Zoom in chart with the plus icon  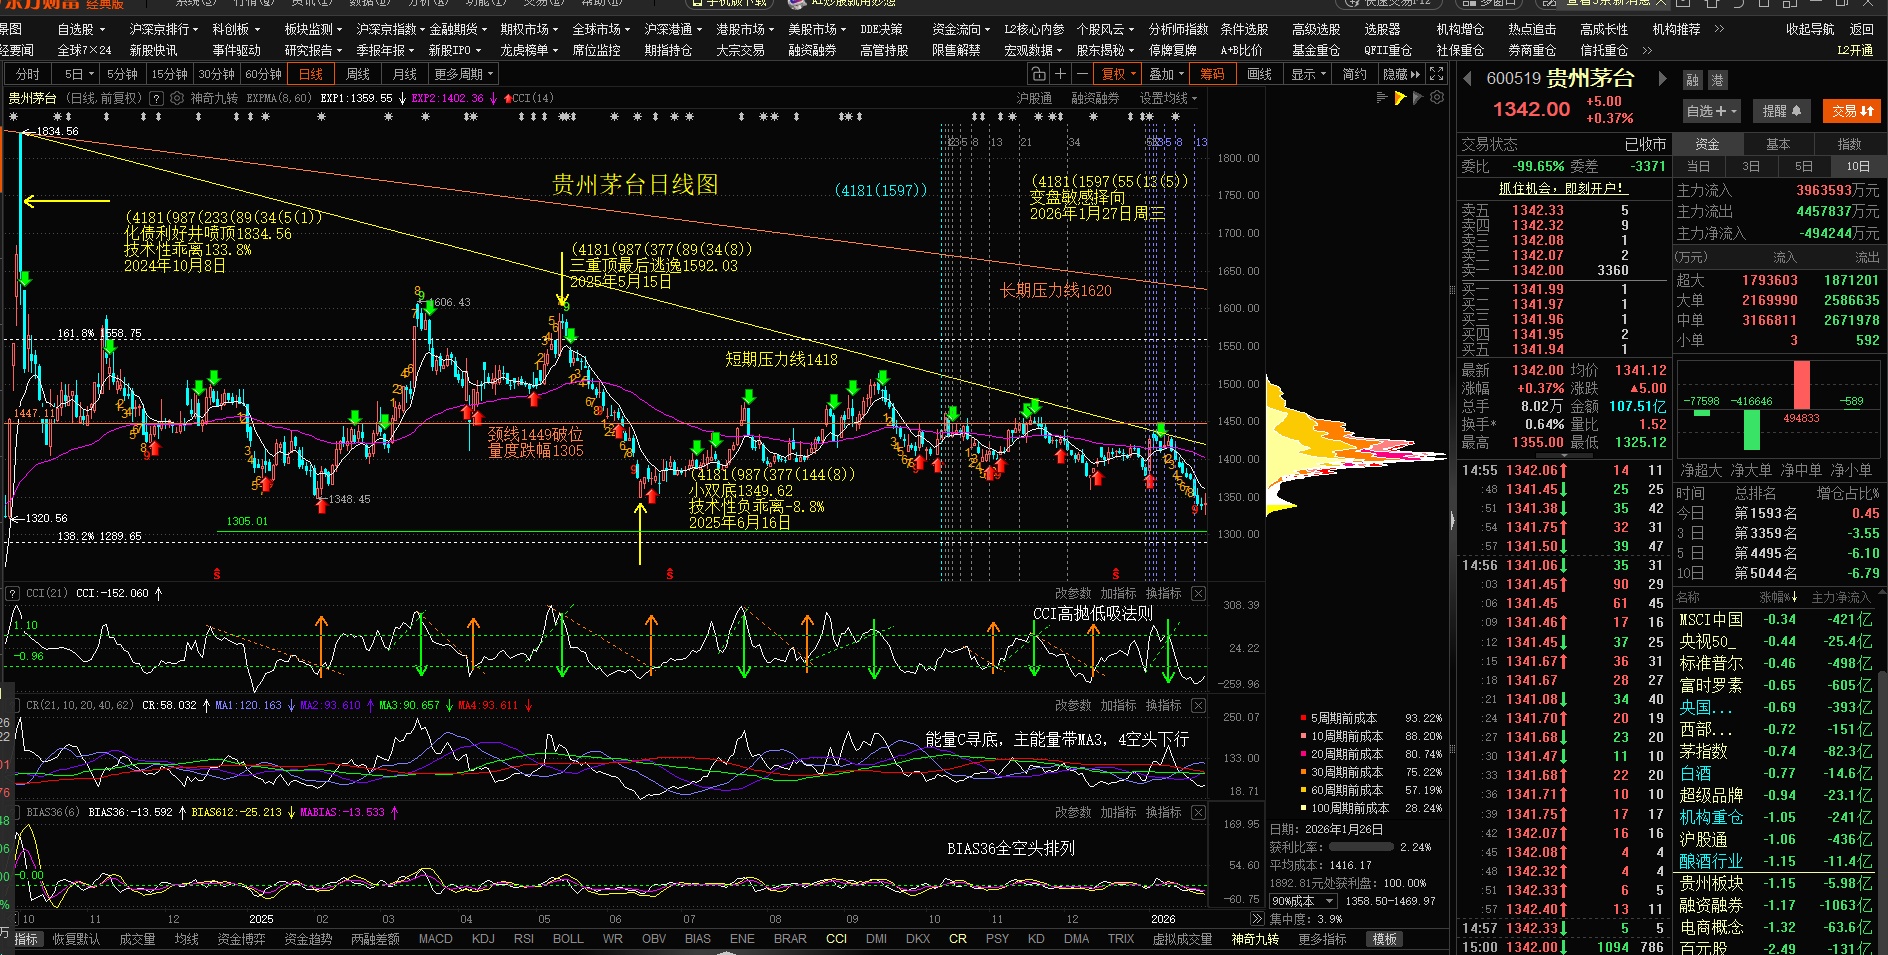1061,74
